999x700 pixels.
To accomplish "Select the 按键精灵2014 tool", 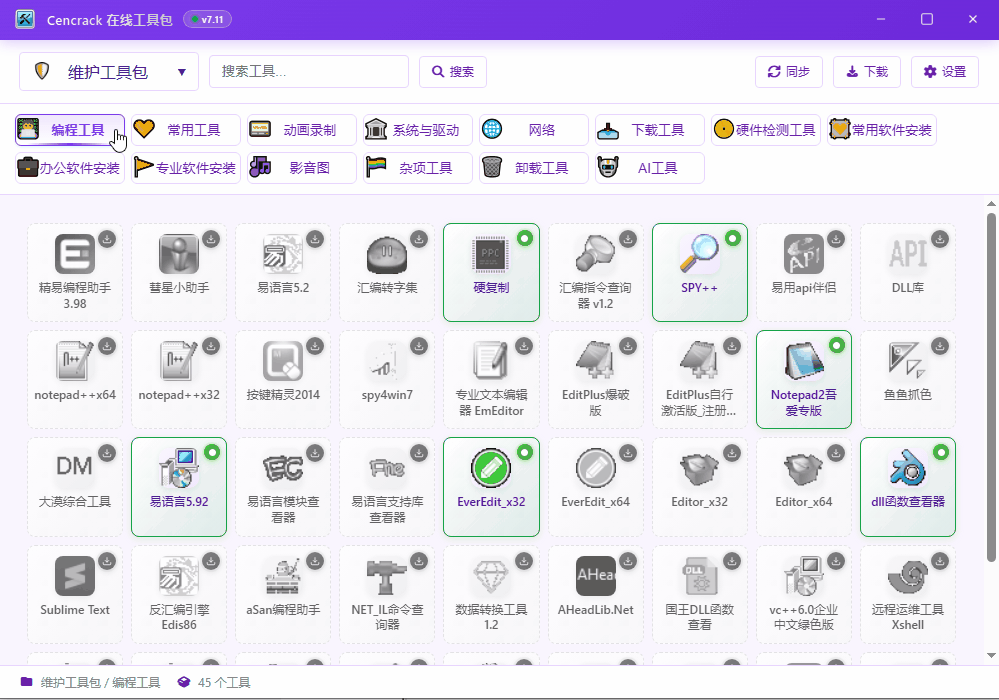I will [x=283, y=380].
